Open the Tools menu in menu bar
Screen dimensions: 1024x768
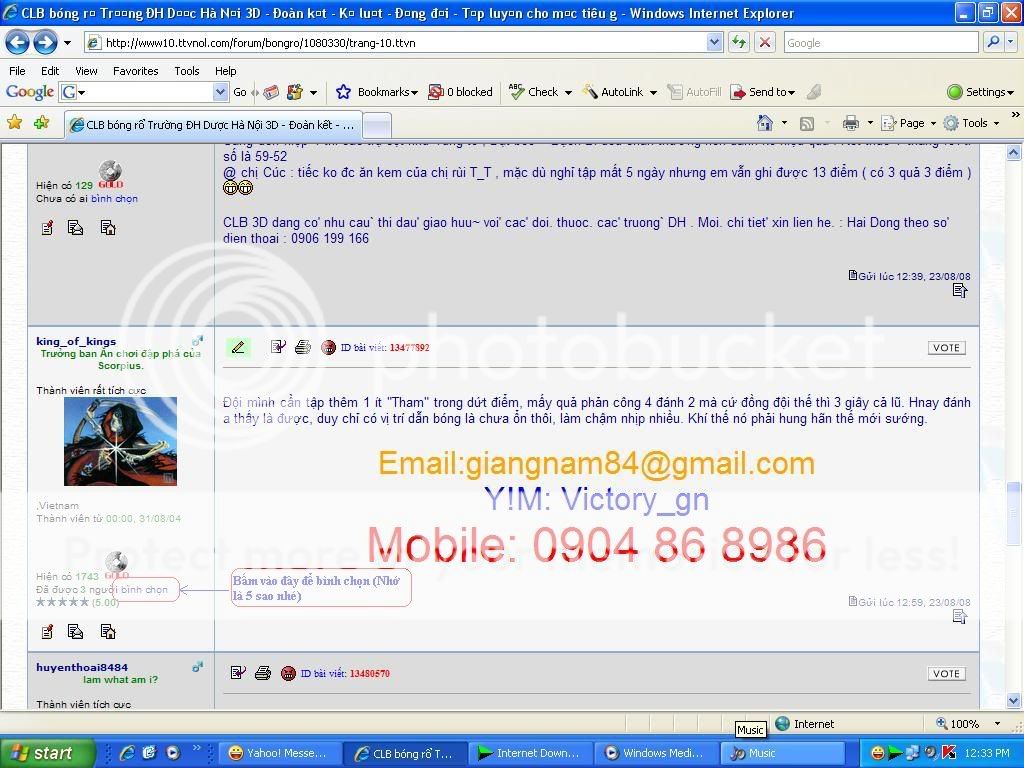pyautogui.click(x=187, y=71)
